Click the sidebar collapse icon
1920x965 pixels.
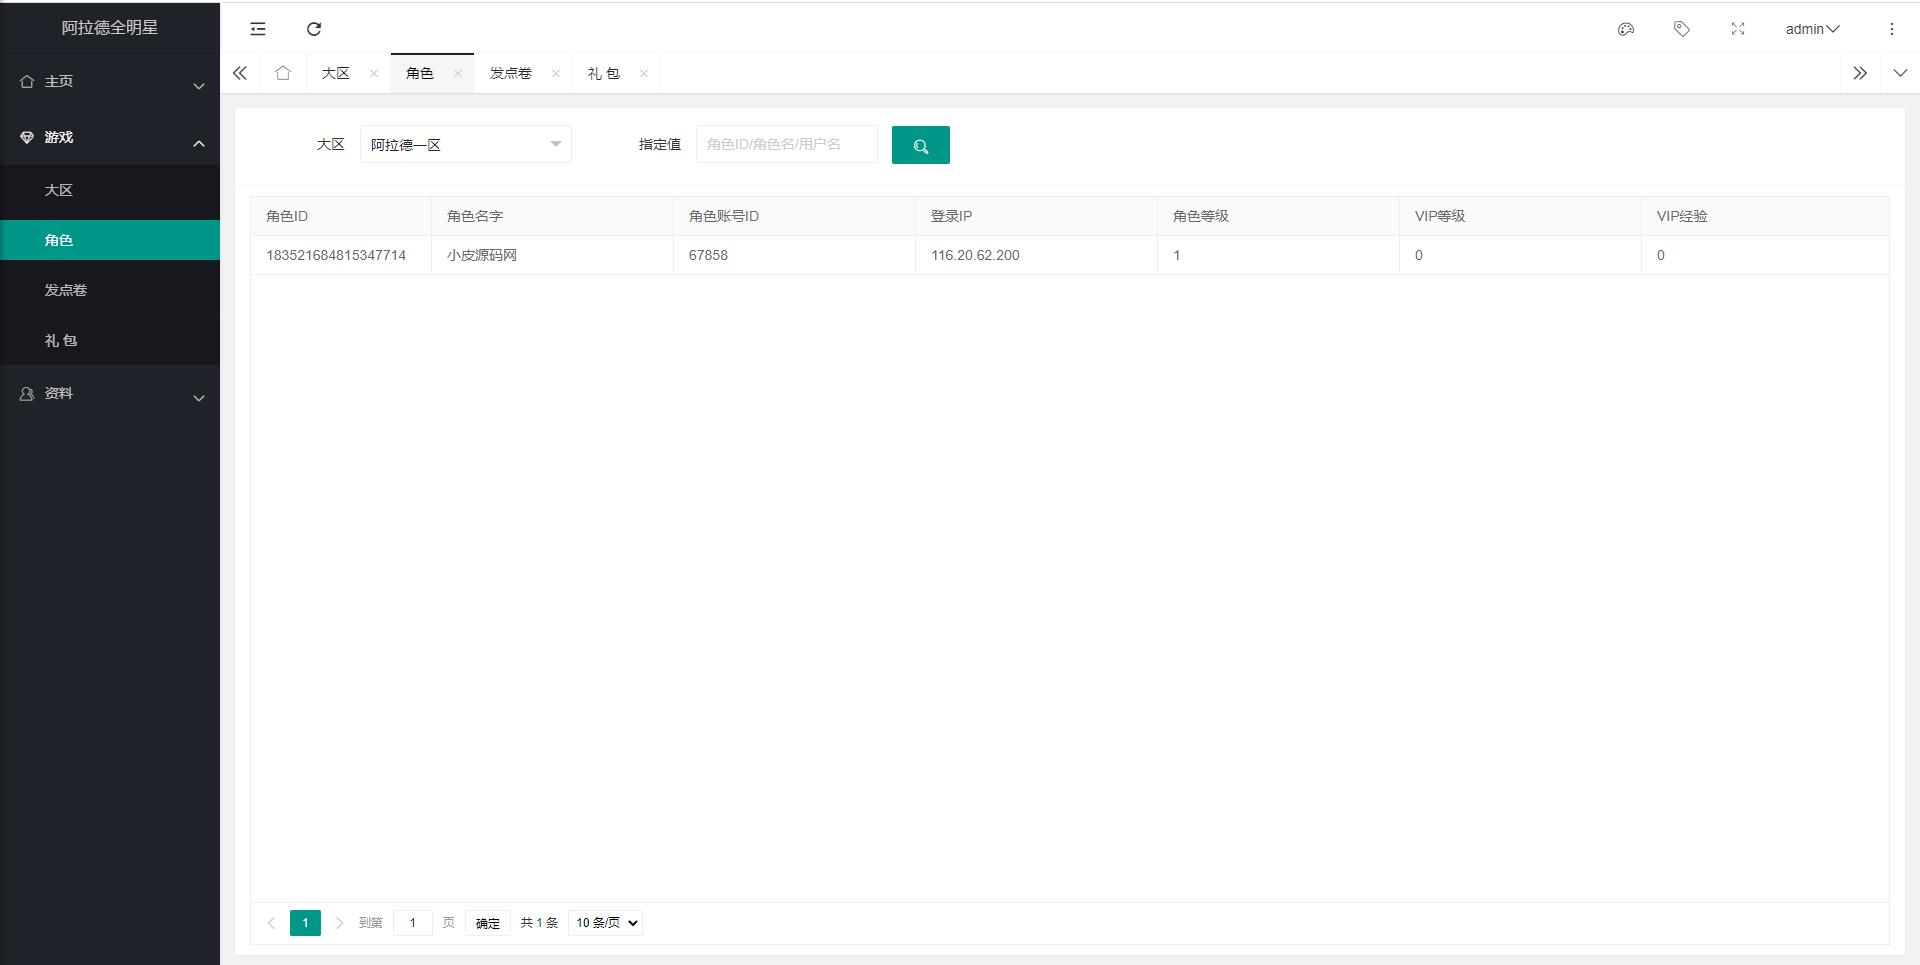coord(257,29)
